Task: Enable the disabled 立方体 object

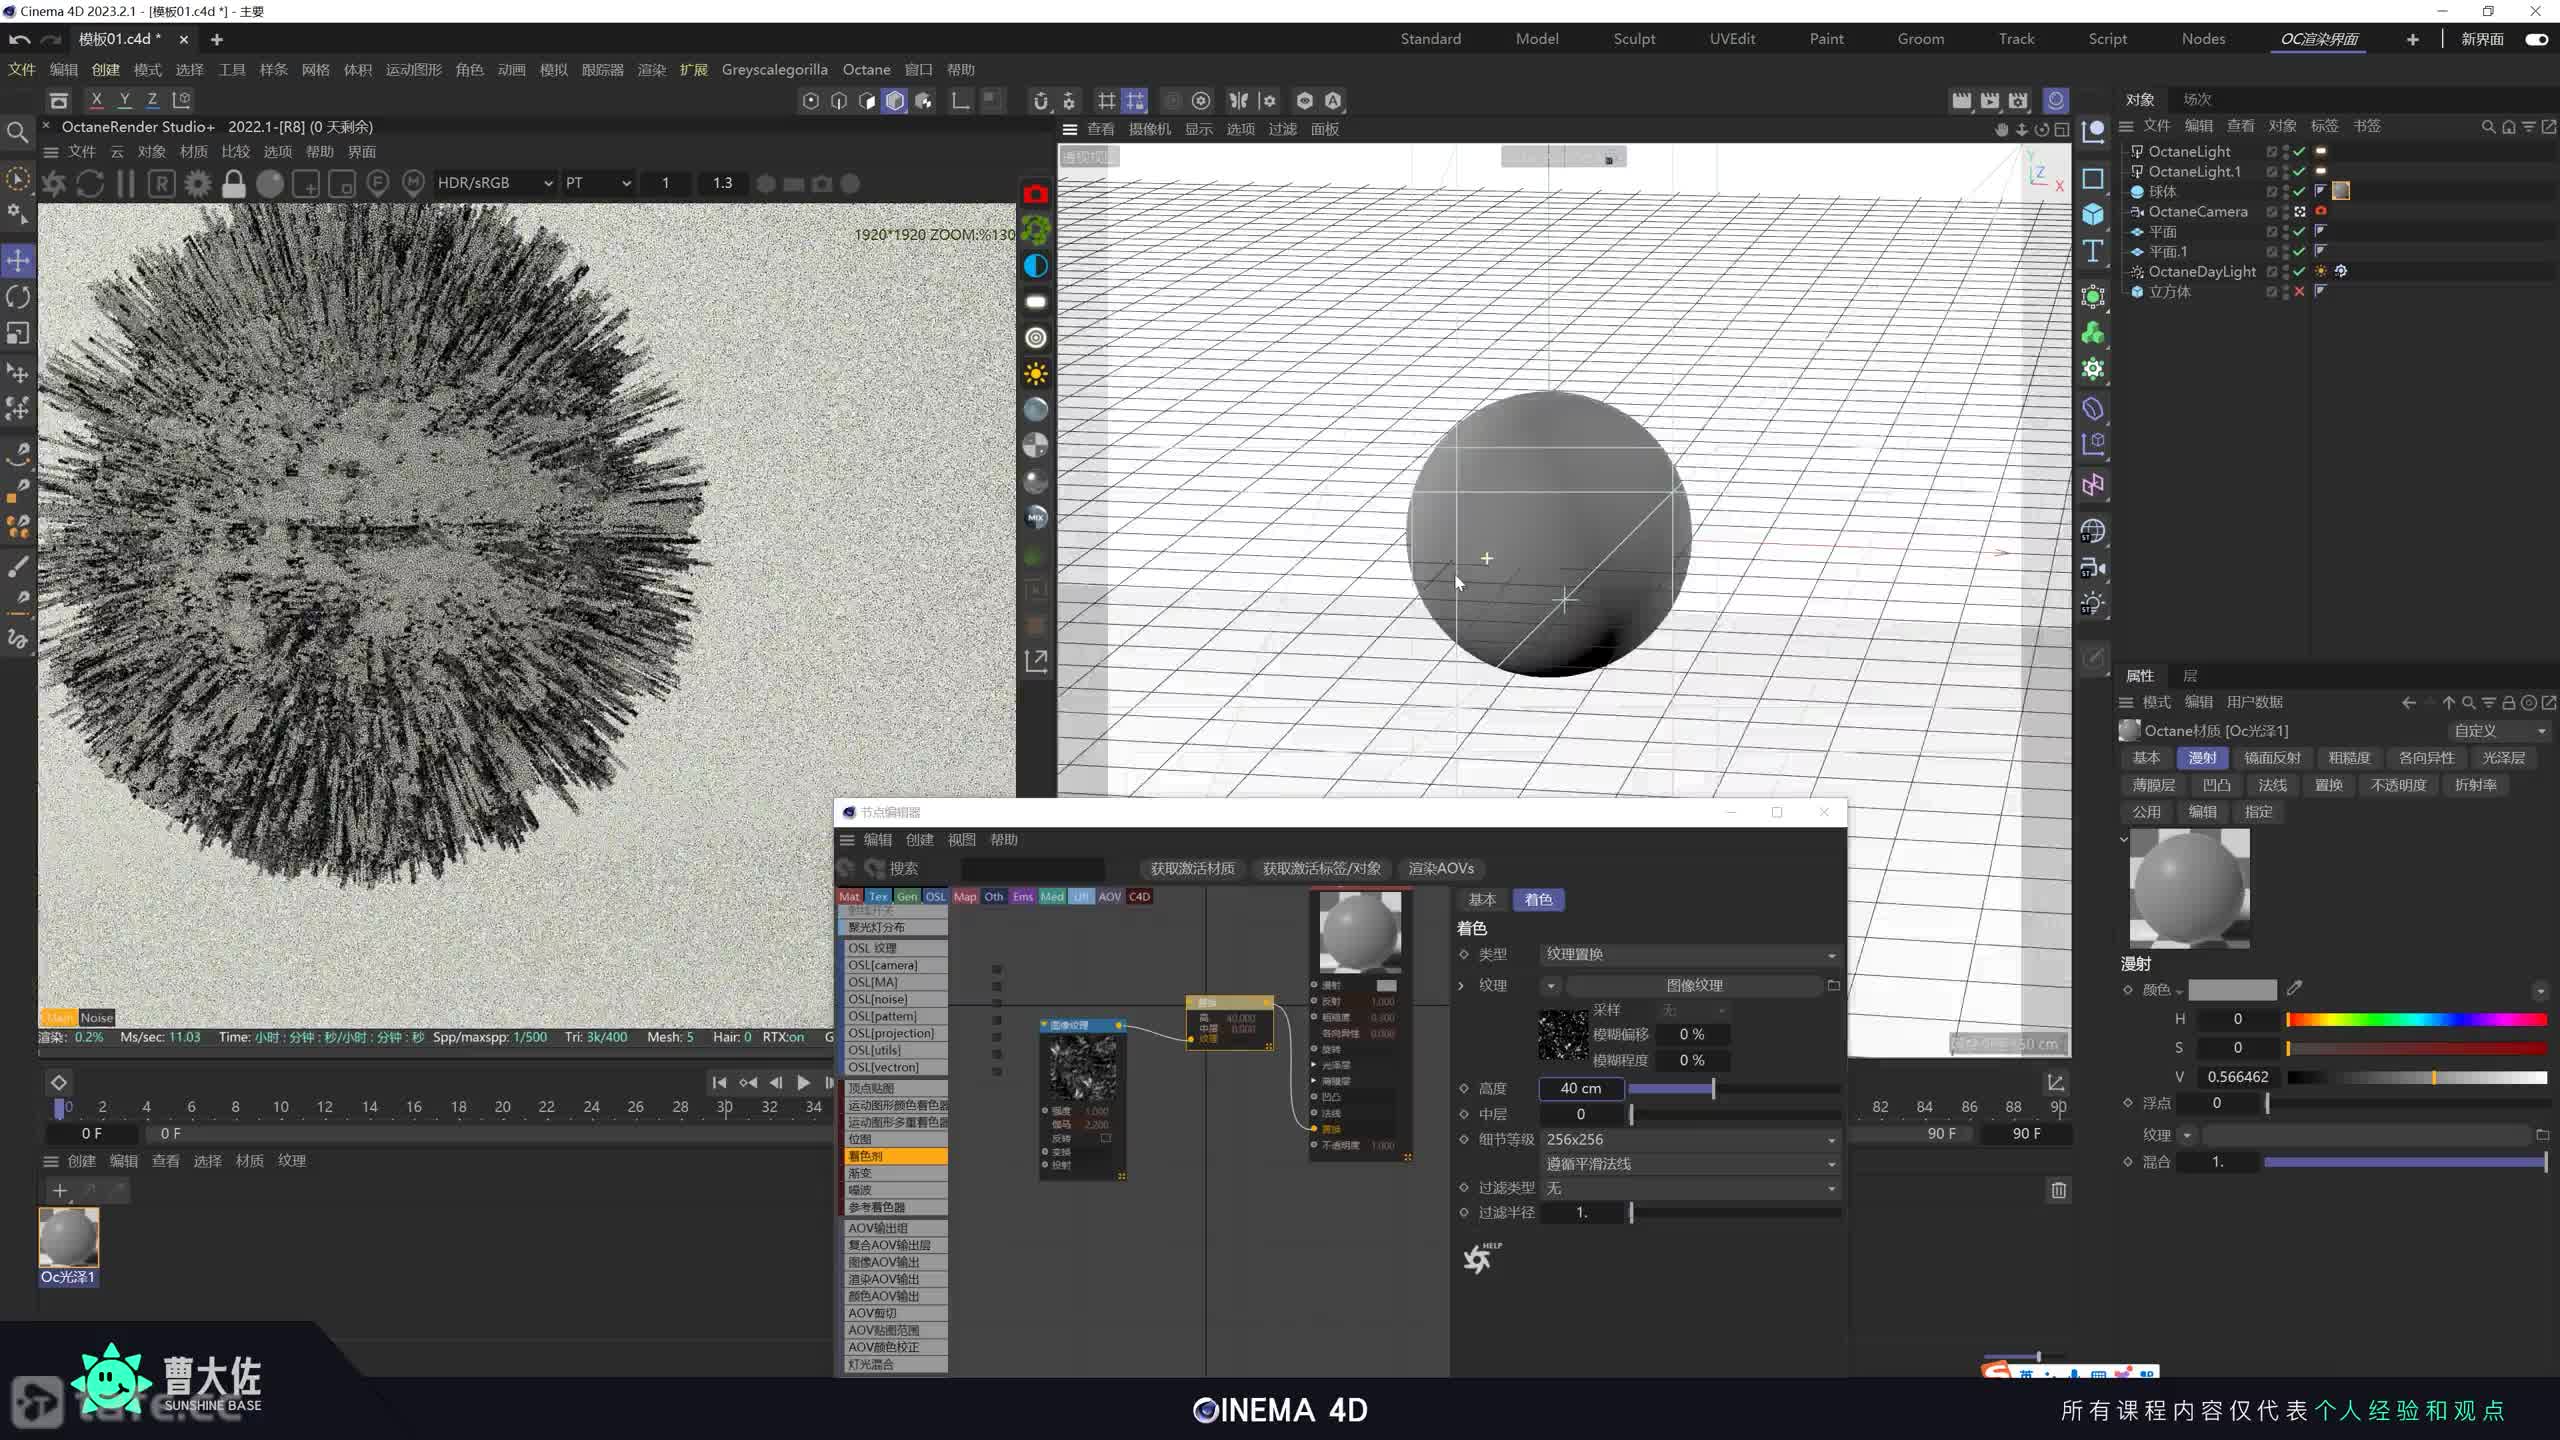Action: tap(2299, 292)
